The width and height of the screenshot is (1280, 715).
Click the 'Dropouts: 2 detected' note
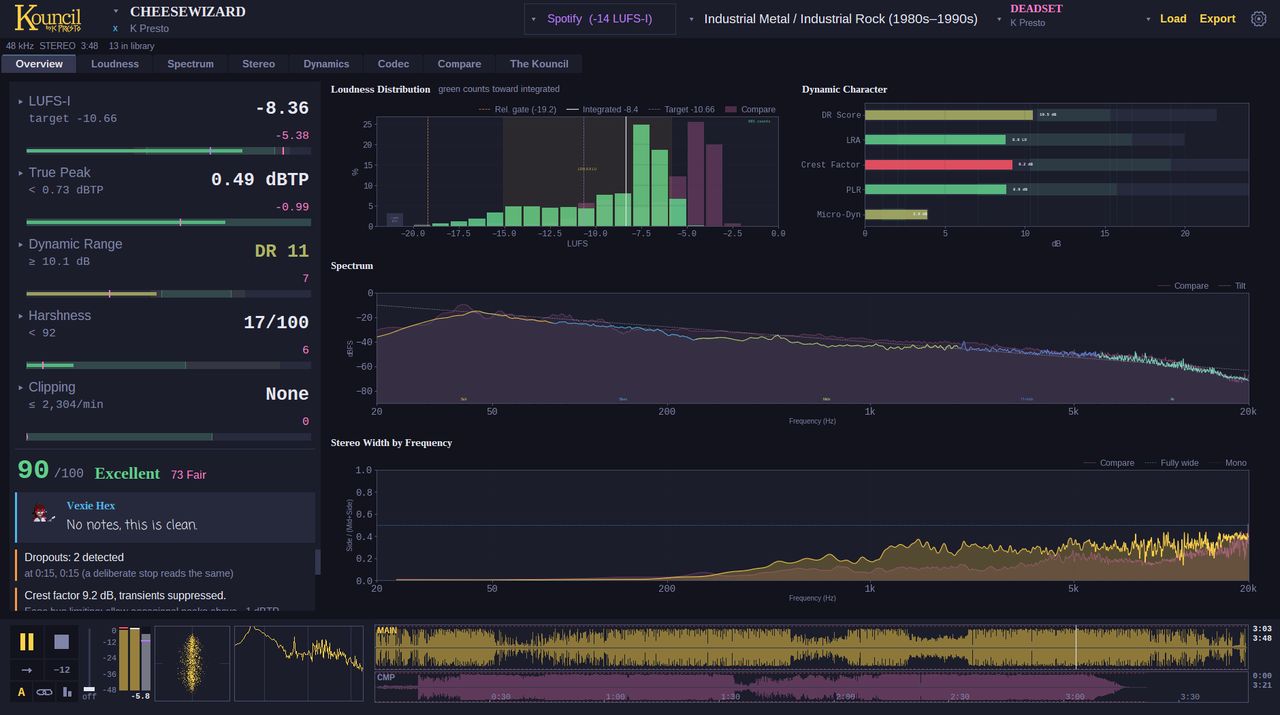click(x=74, y=558)
